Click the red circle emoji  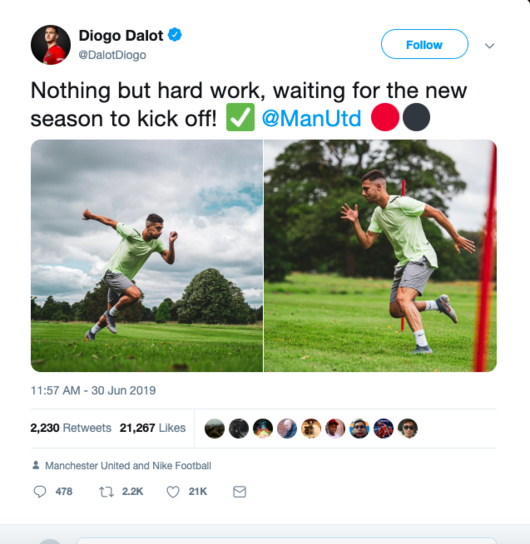[x=385, y=117]
